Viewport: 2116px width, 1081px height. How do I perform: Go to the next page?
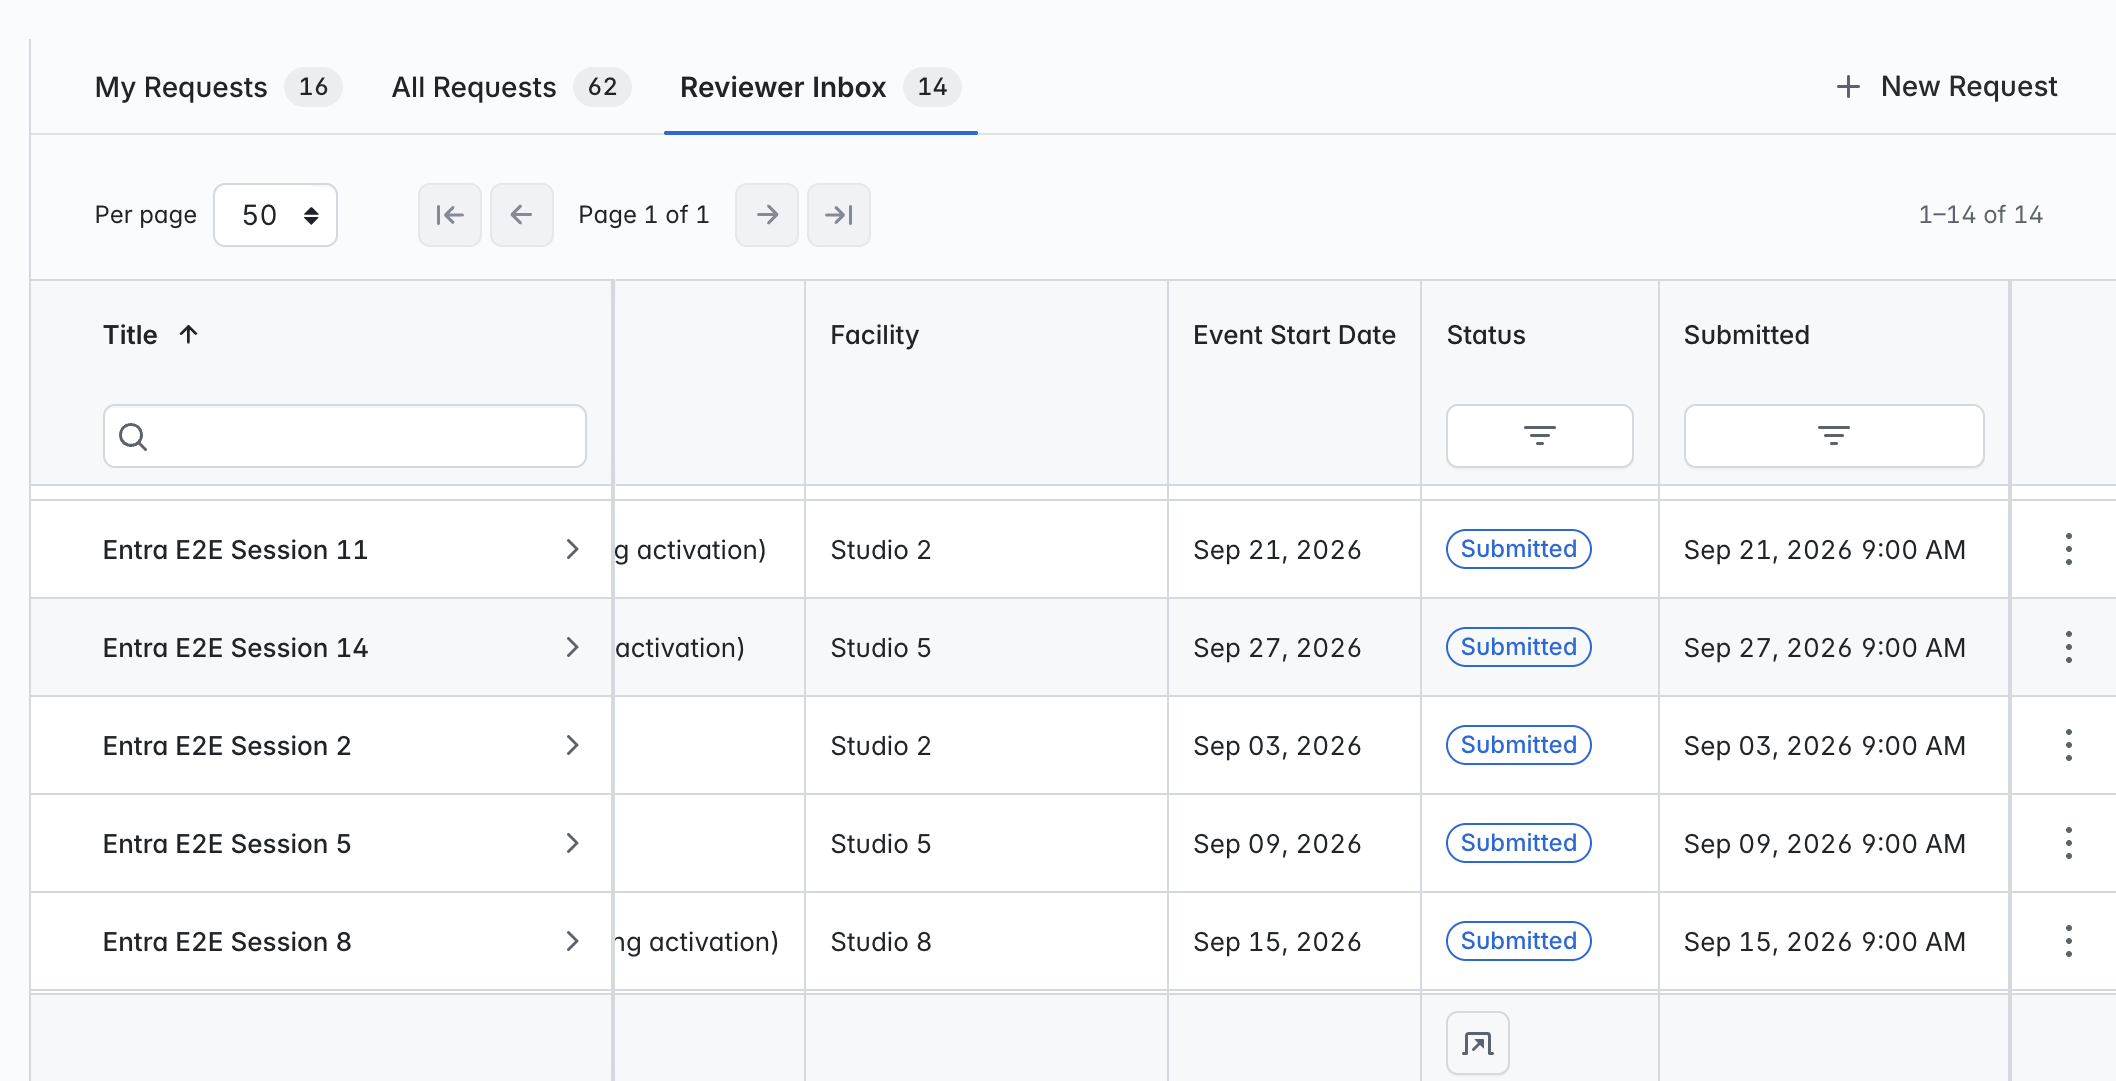(x=767, y=215)
